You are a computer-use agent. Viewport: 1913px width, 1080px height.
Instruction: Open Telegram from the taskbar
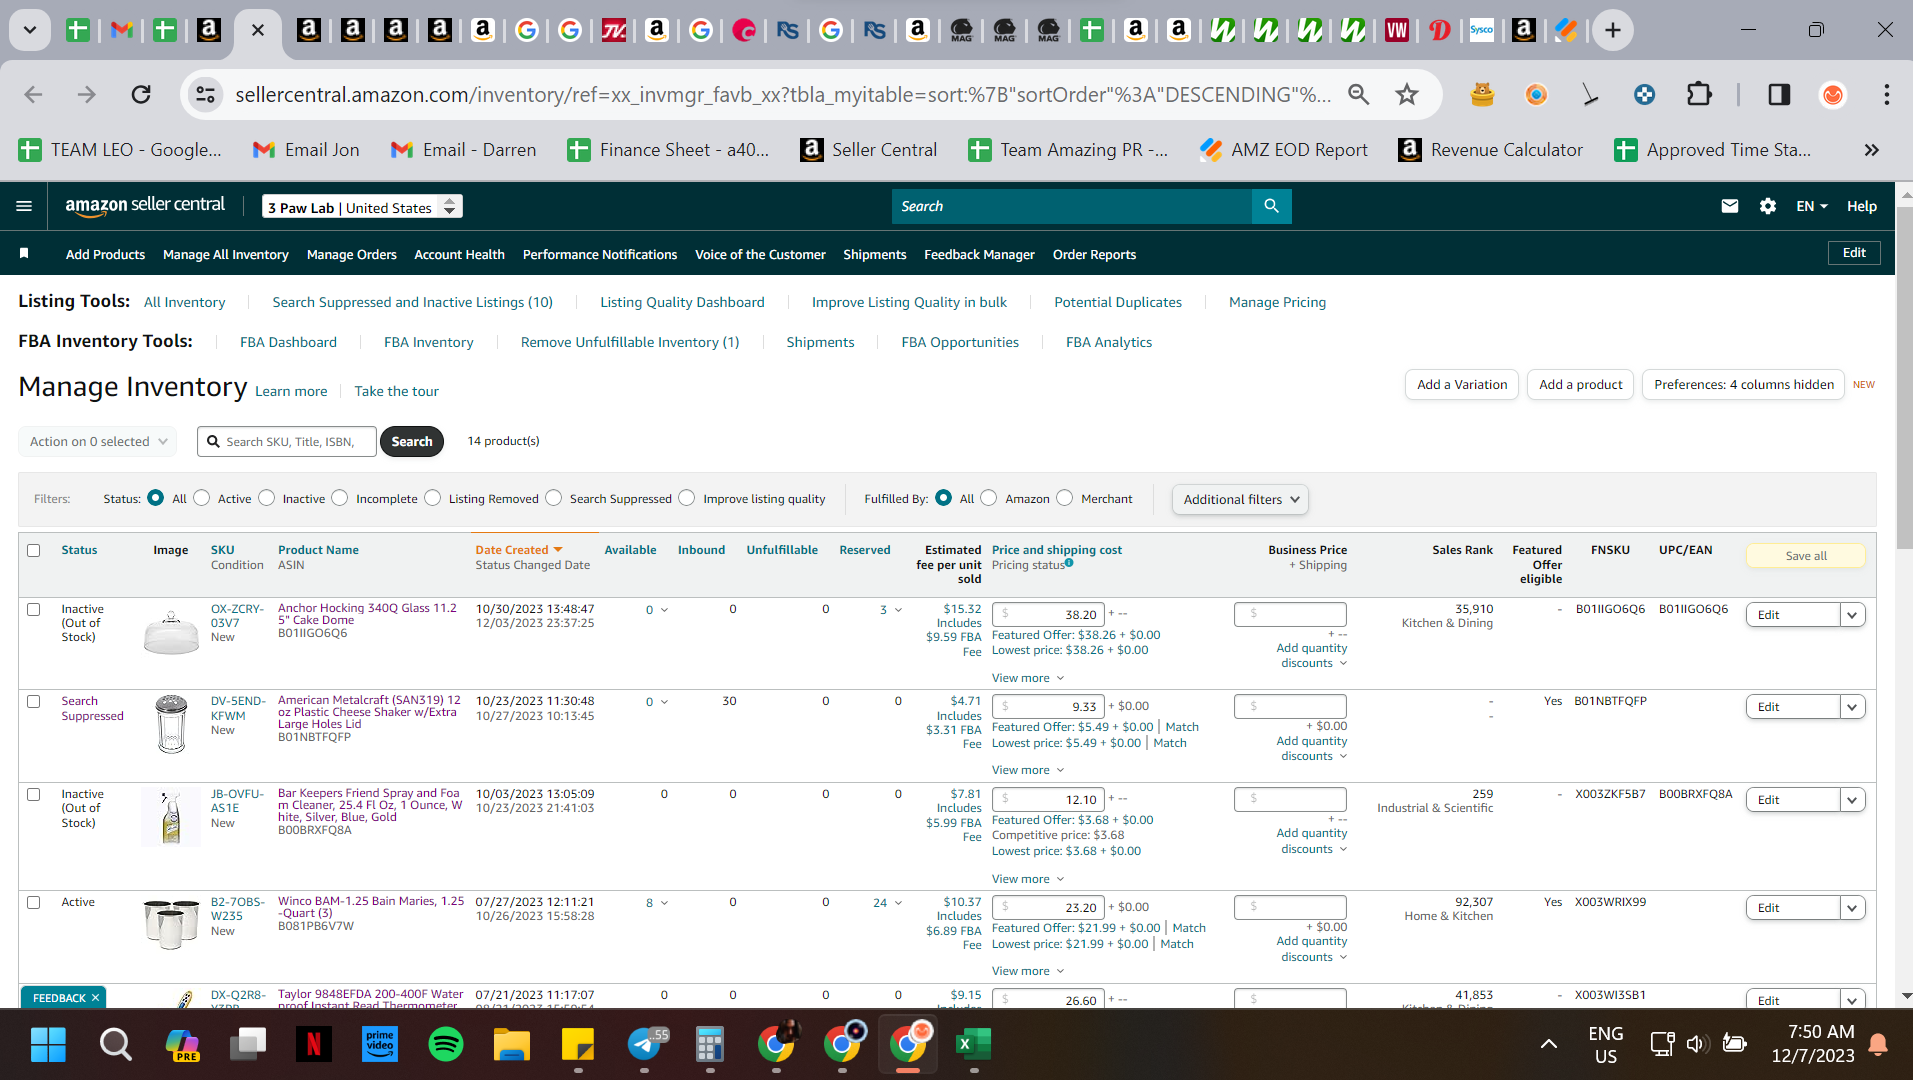(x=644, y=1045)
